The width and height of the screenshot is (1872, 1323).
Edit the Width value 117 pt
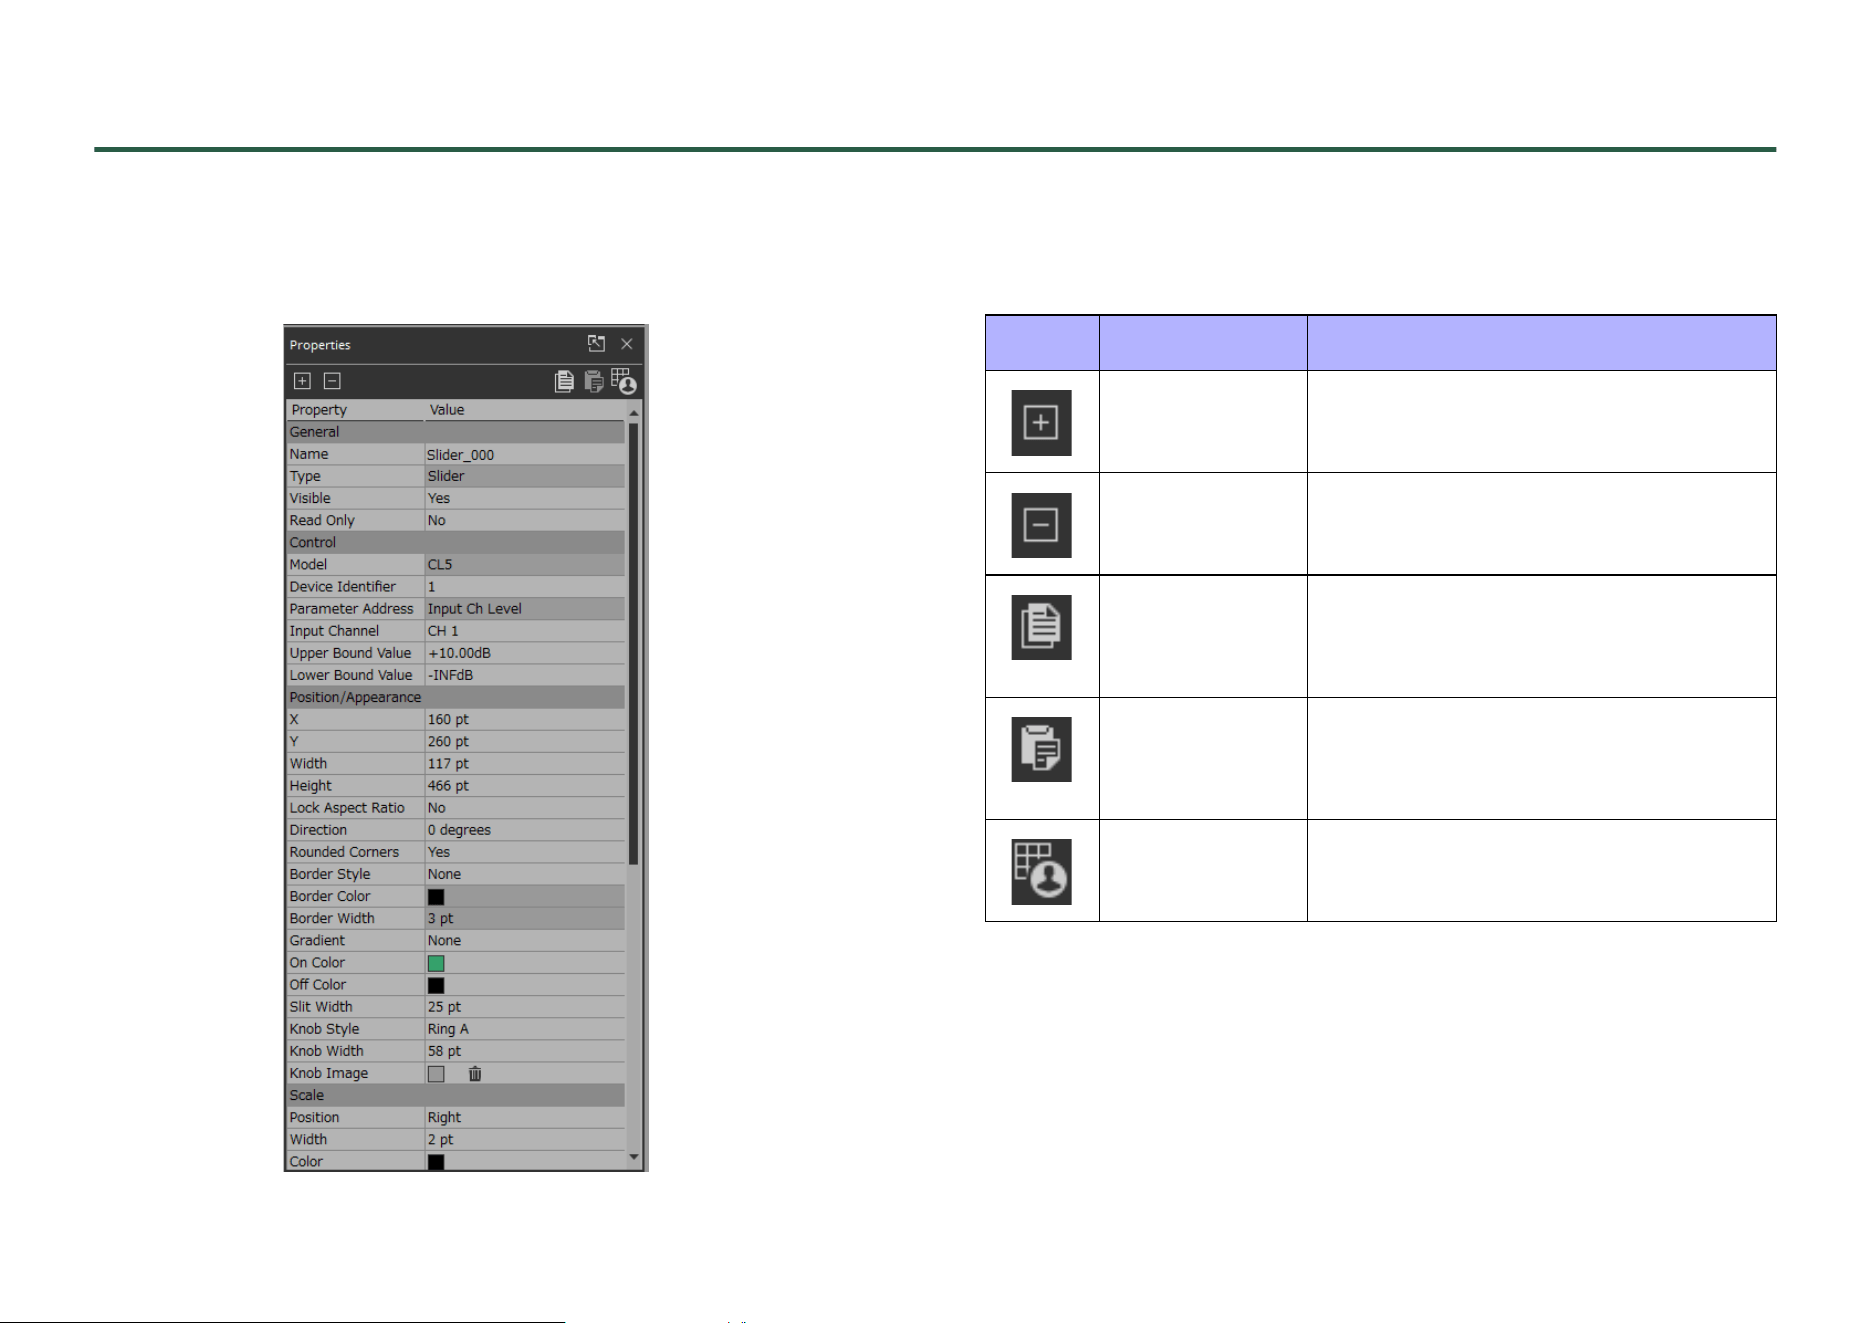pos(525,763)
